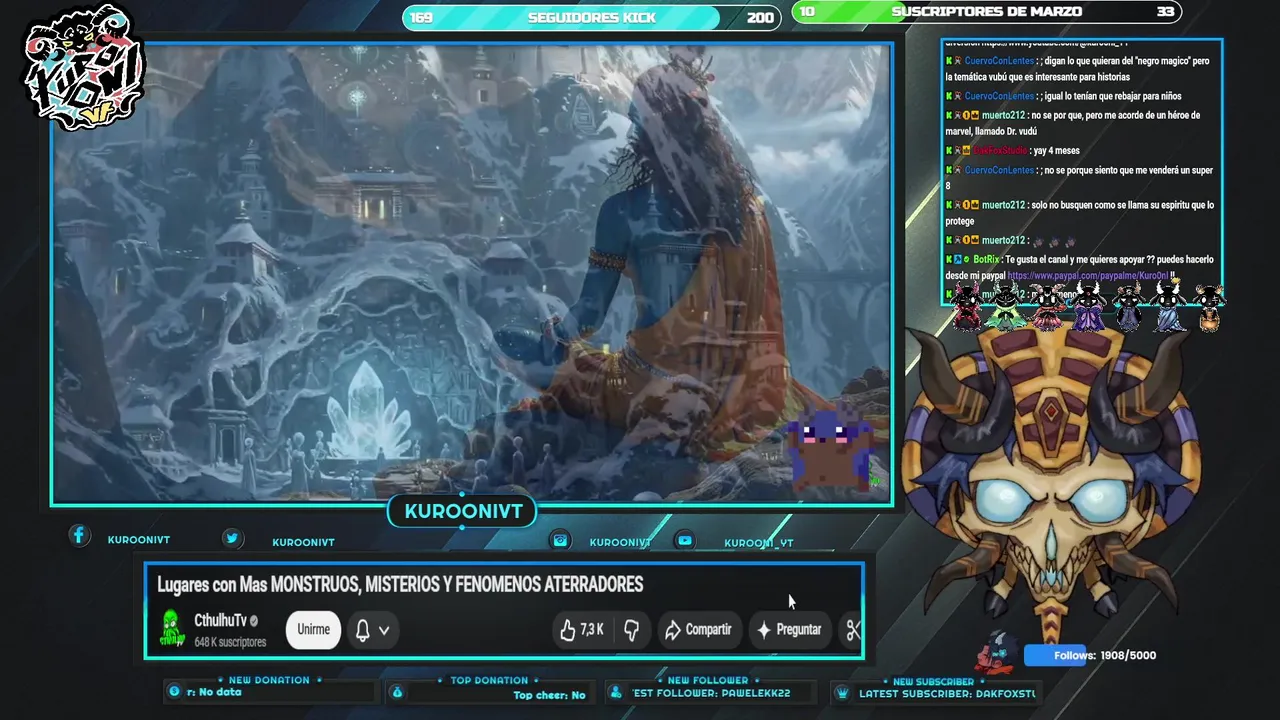Click the video title Lugares con Mas MONSTRUOS
This screenshot has width=1280, height=720.
[400, 584]
